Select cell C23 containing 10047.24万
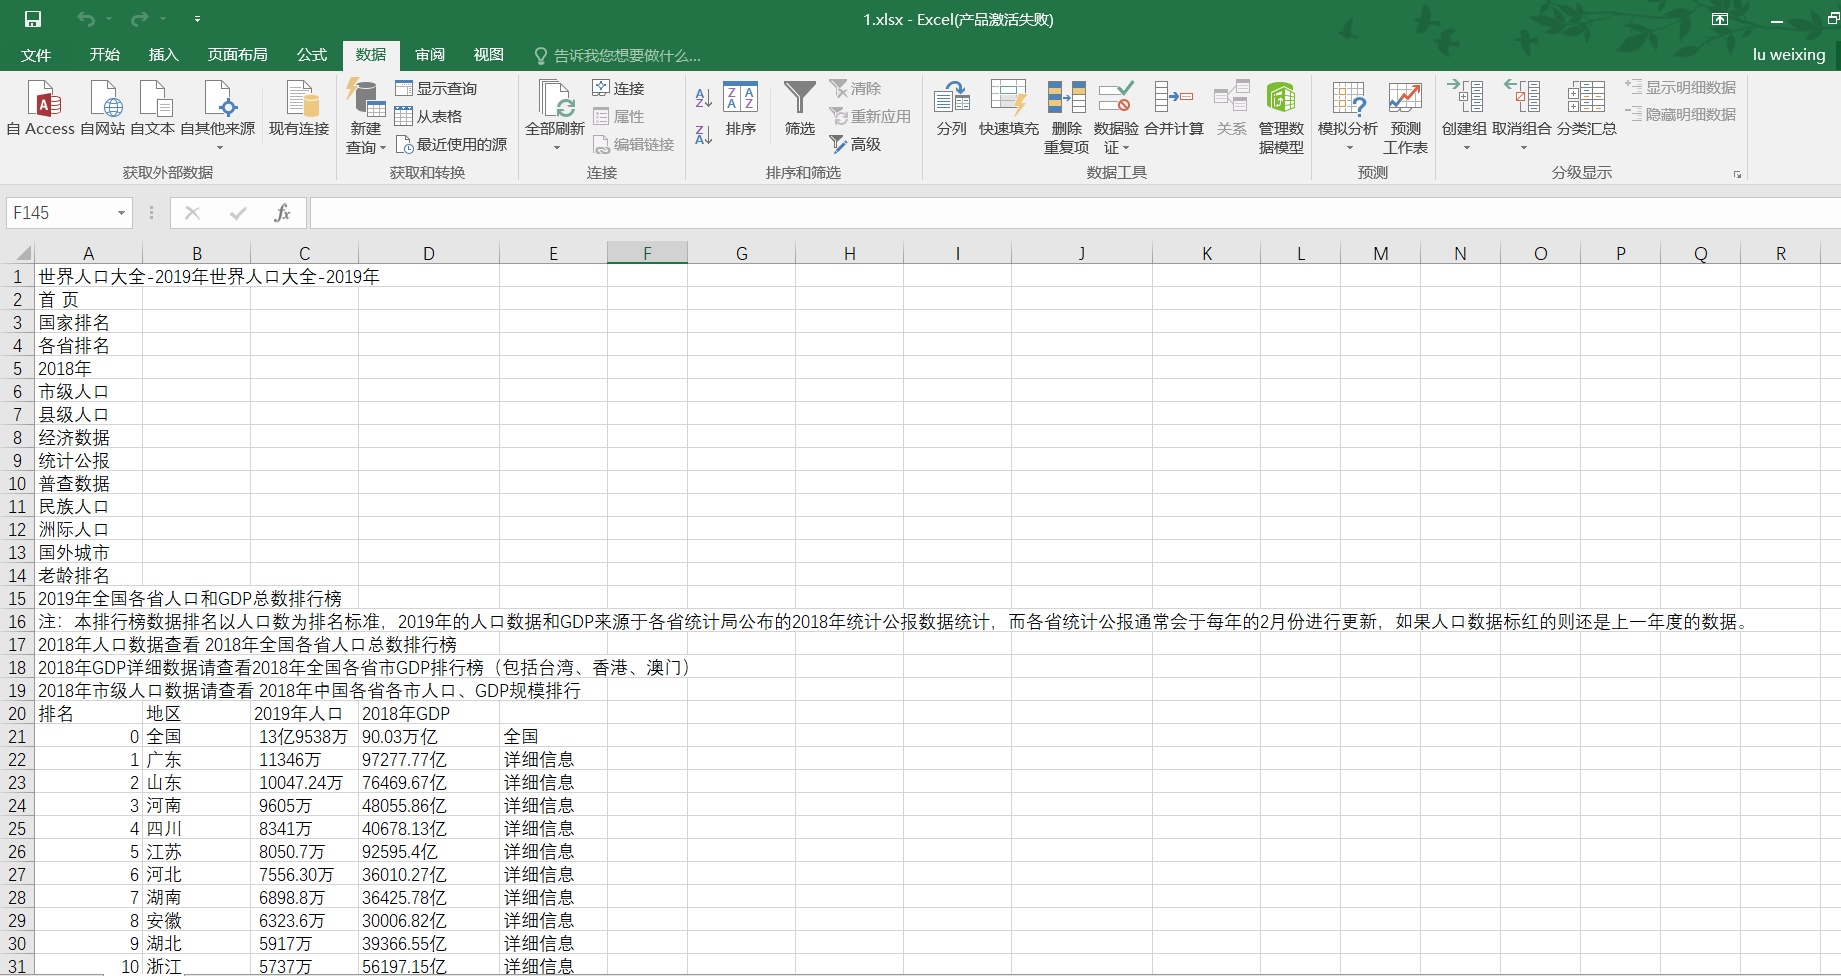Image resolution: width=1841 pixels, height=976 pixels. point(305,783)
